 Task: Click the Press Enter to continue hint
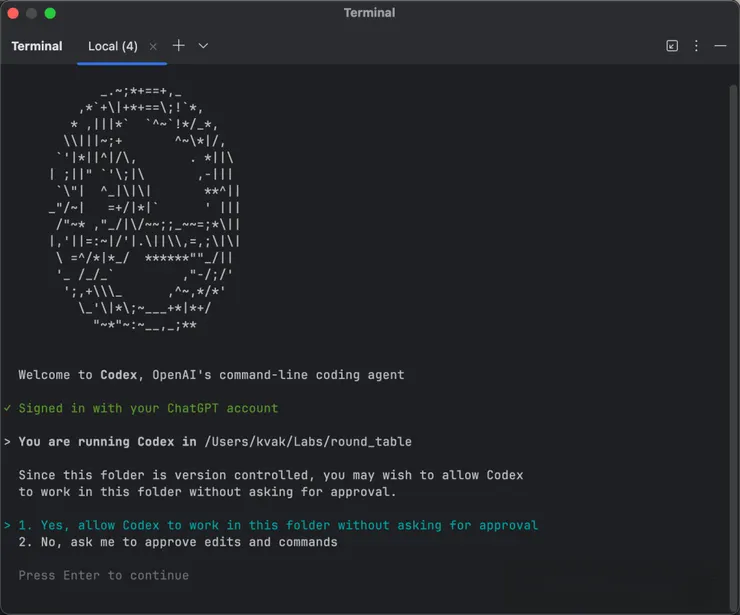(104, 575)
